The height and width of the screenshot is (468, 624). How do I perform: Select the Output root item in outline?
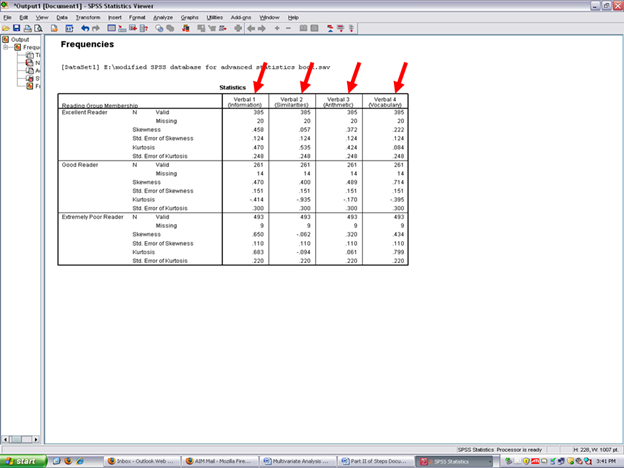click(21, 40)
